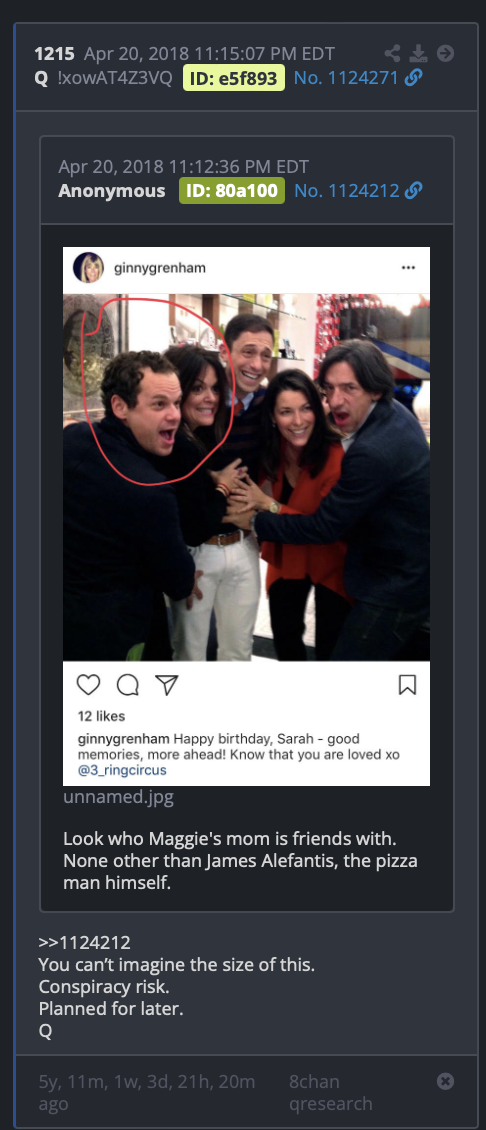486x1130 pixels.
Task: Open post link No. 1124271
Action: (x=346, y=78)
